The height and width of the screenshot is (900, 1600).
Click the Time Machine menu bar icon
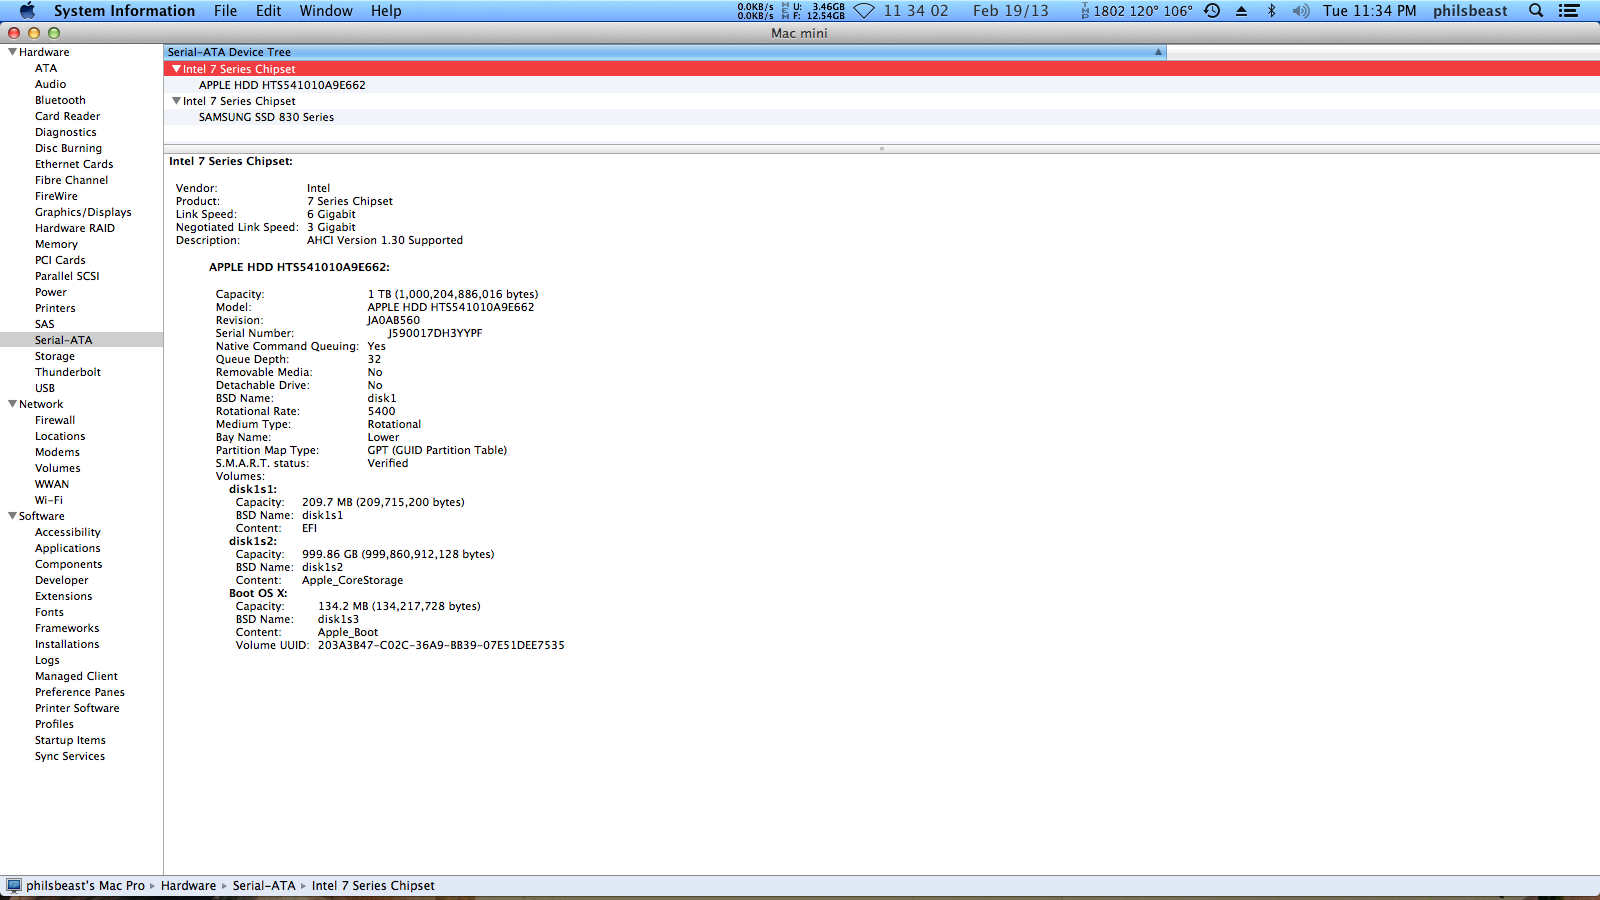(x=1212, y=10)
